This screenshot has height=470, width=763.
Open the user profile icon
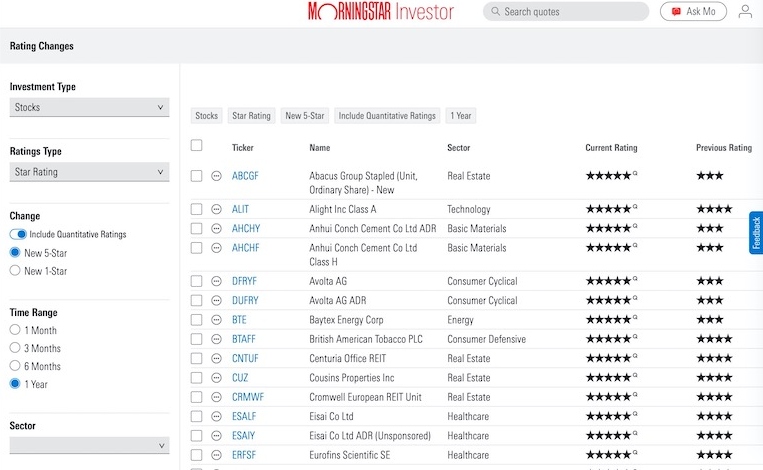[x=745, y=12]
